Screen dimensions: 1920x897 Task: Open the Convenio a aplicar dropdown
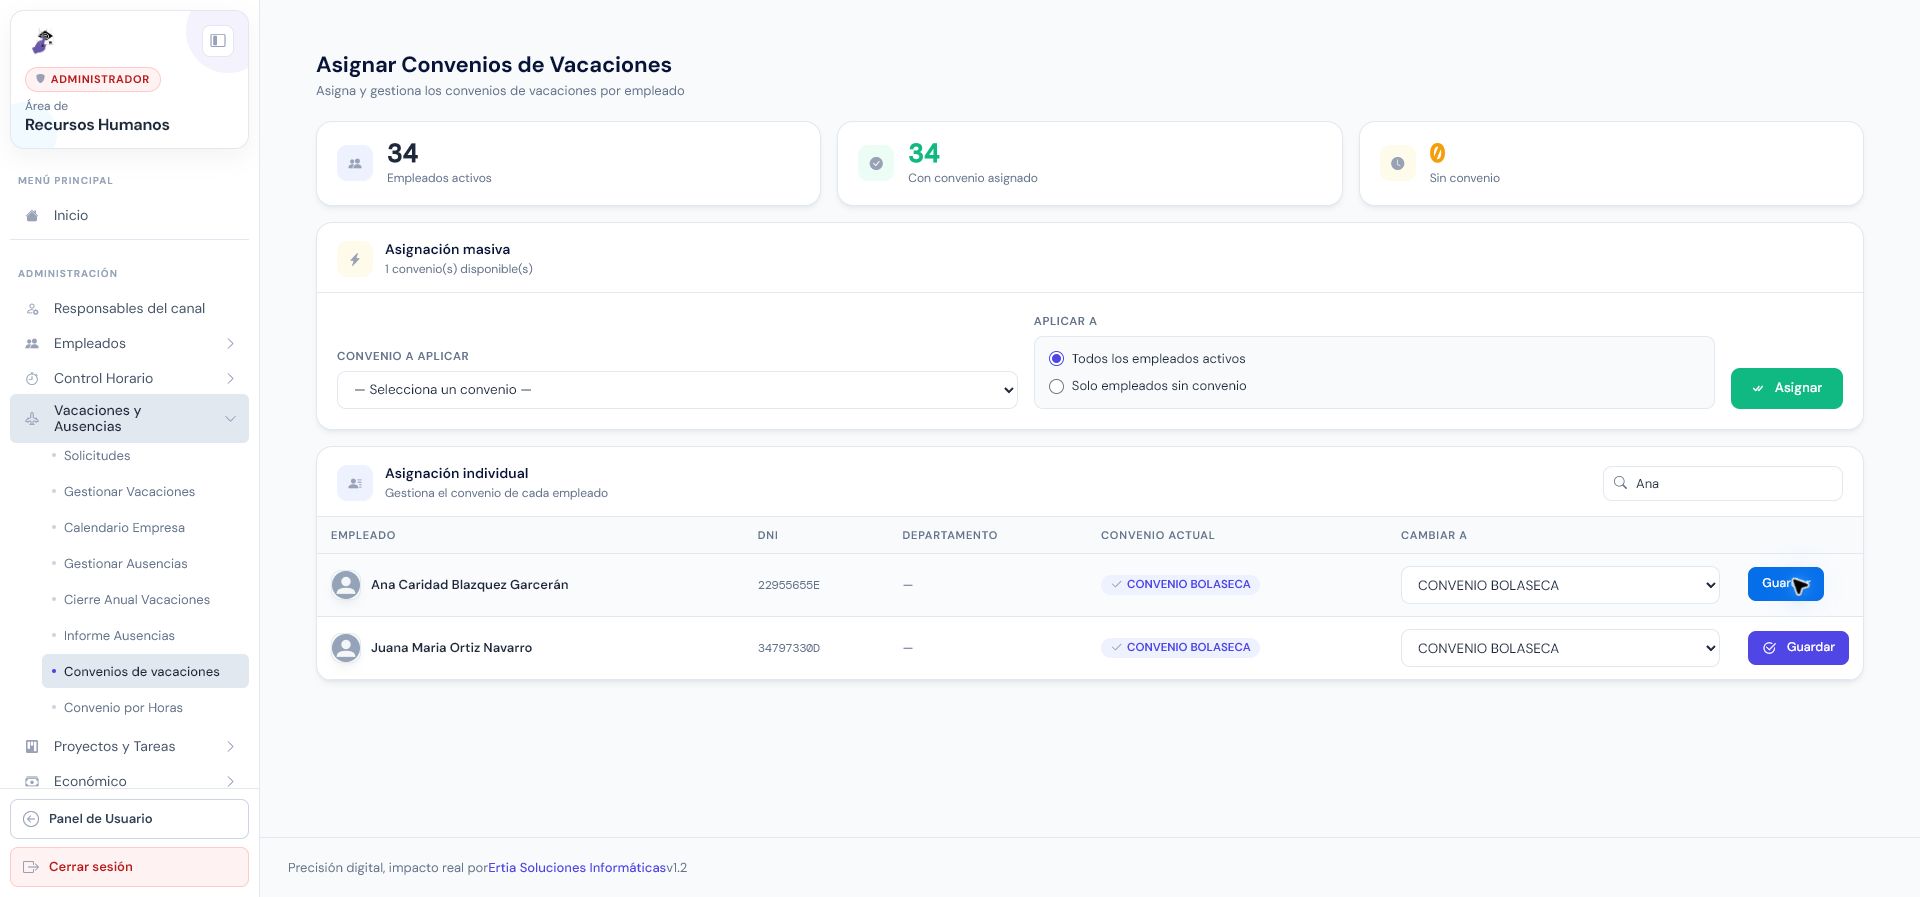(677, 390)
